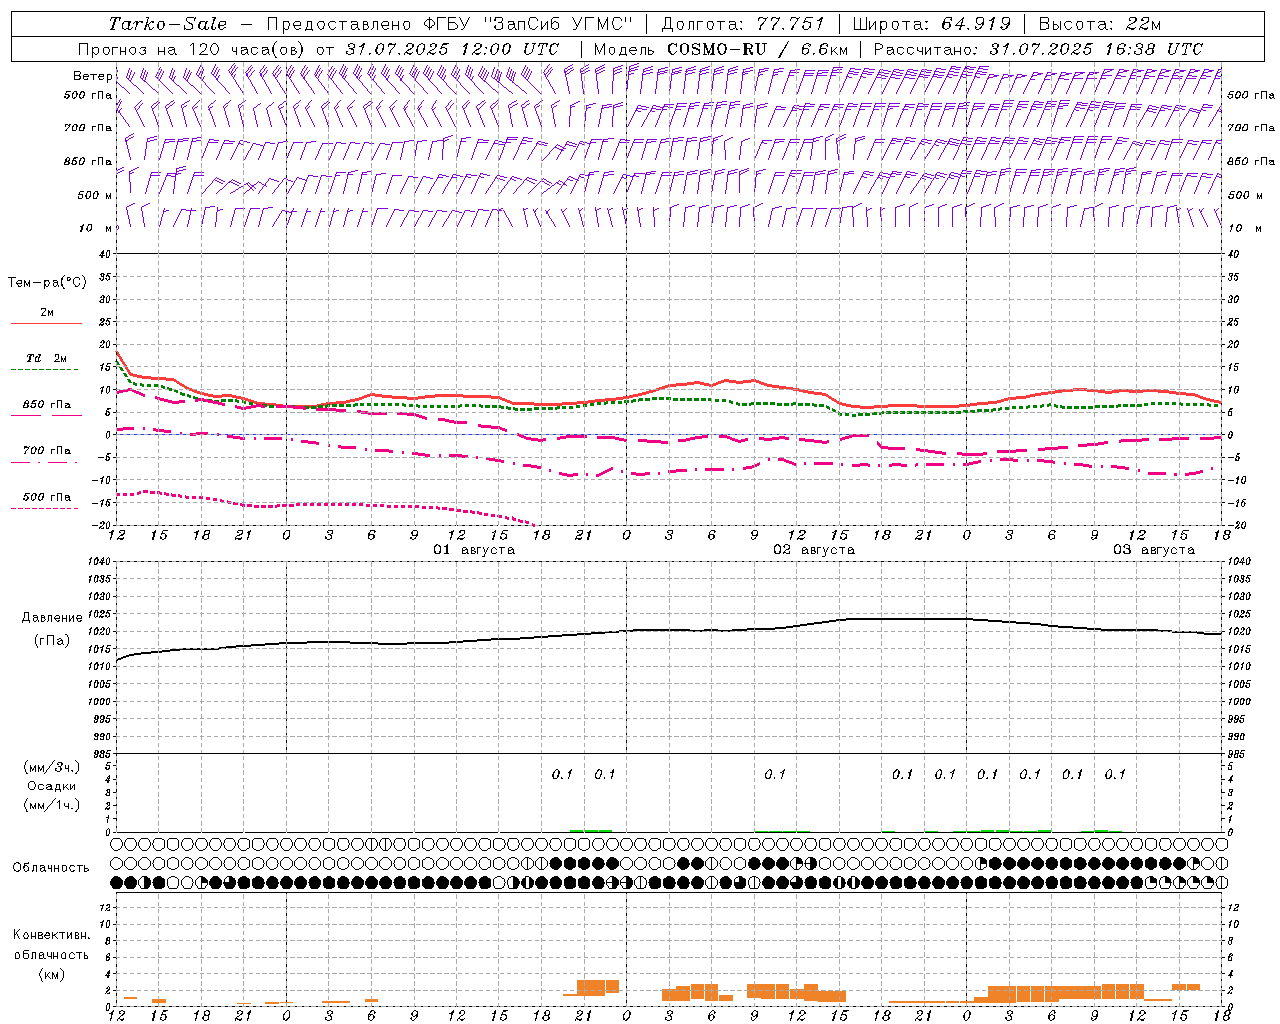The width and height of the screenshot is (1280, 1024).
Task: Click the 'Осадки' precipitation label
Action: [x=52, y=786]
